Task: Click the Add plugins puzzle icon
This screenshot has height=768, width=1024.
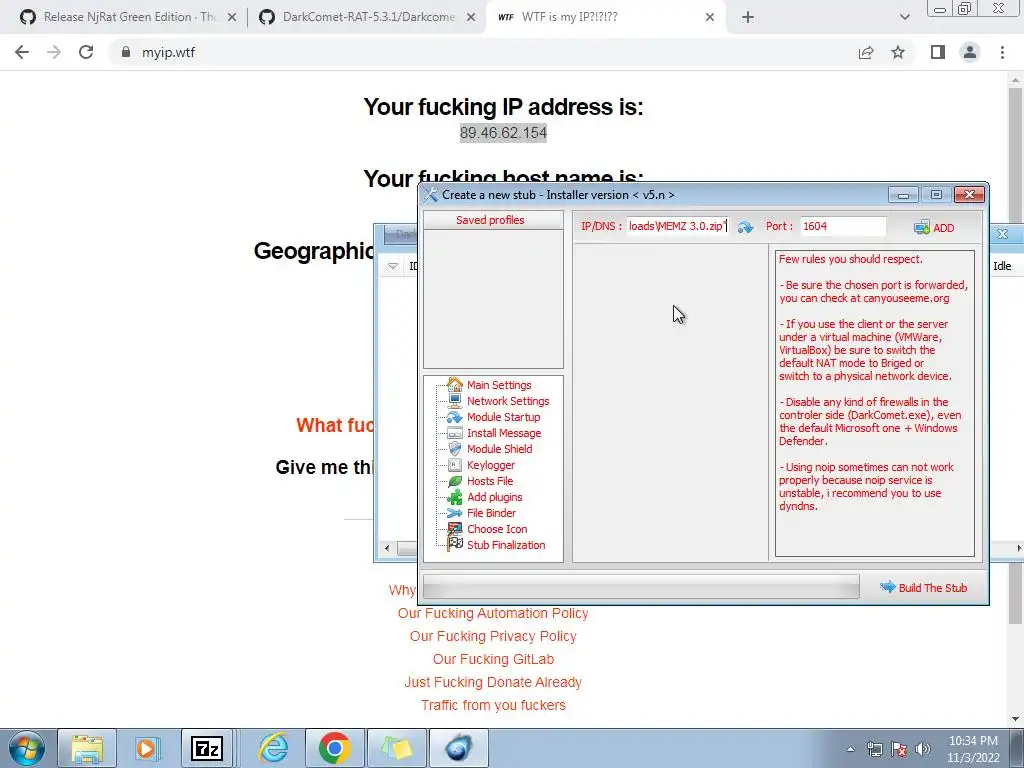Action: [455, 497]
